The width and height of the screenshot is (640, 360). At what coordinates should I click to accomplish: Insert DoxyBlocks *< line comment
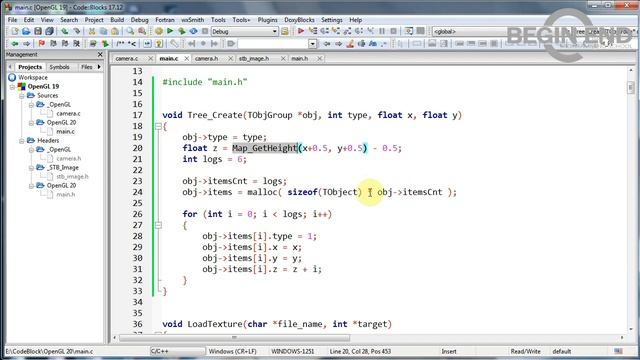click(132, 44)
